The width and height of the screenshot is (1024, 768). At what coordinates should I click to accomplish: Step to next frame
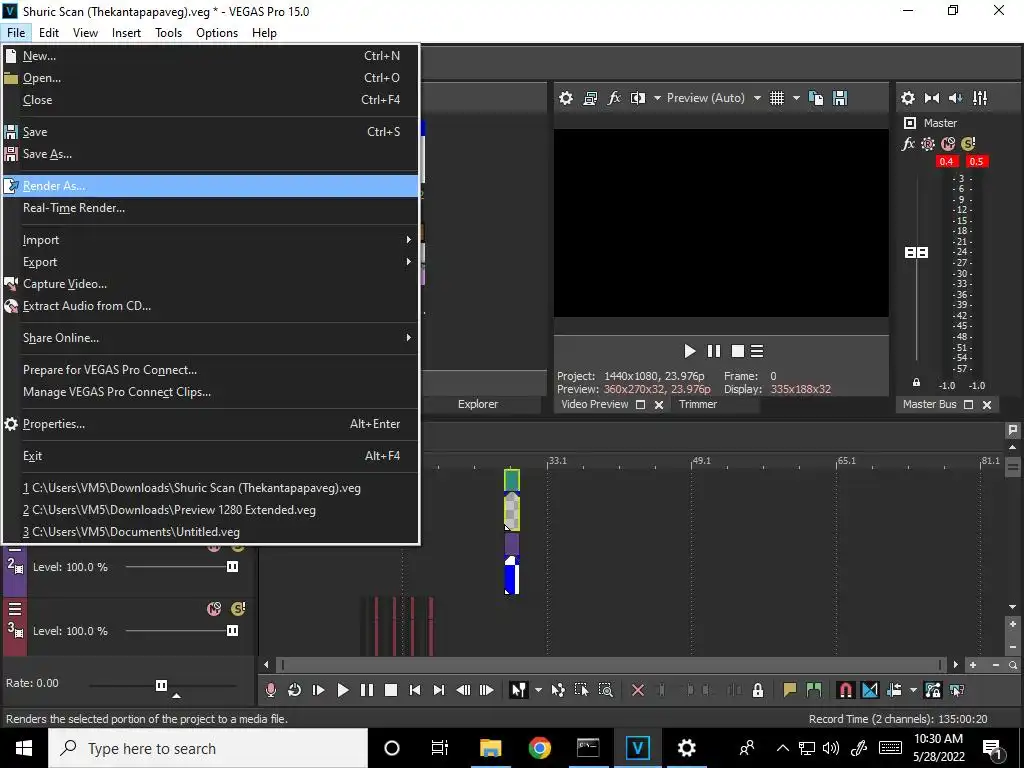coord(487,690)
